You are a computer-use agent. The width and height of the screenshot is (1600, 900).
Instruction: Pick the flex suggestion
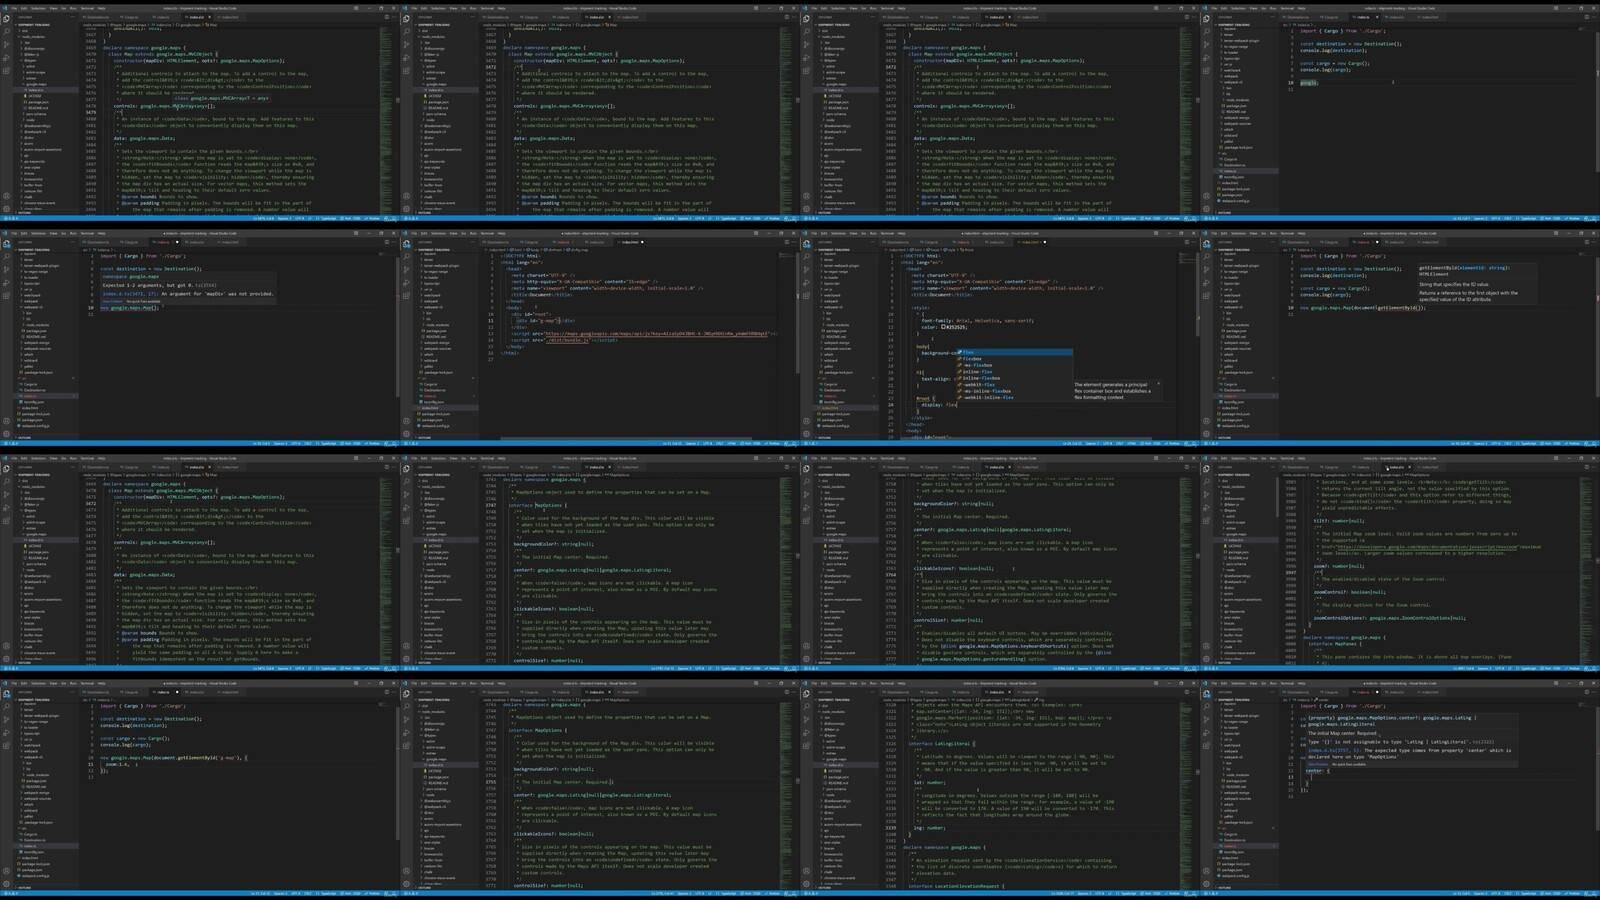point(1014,352)
